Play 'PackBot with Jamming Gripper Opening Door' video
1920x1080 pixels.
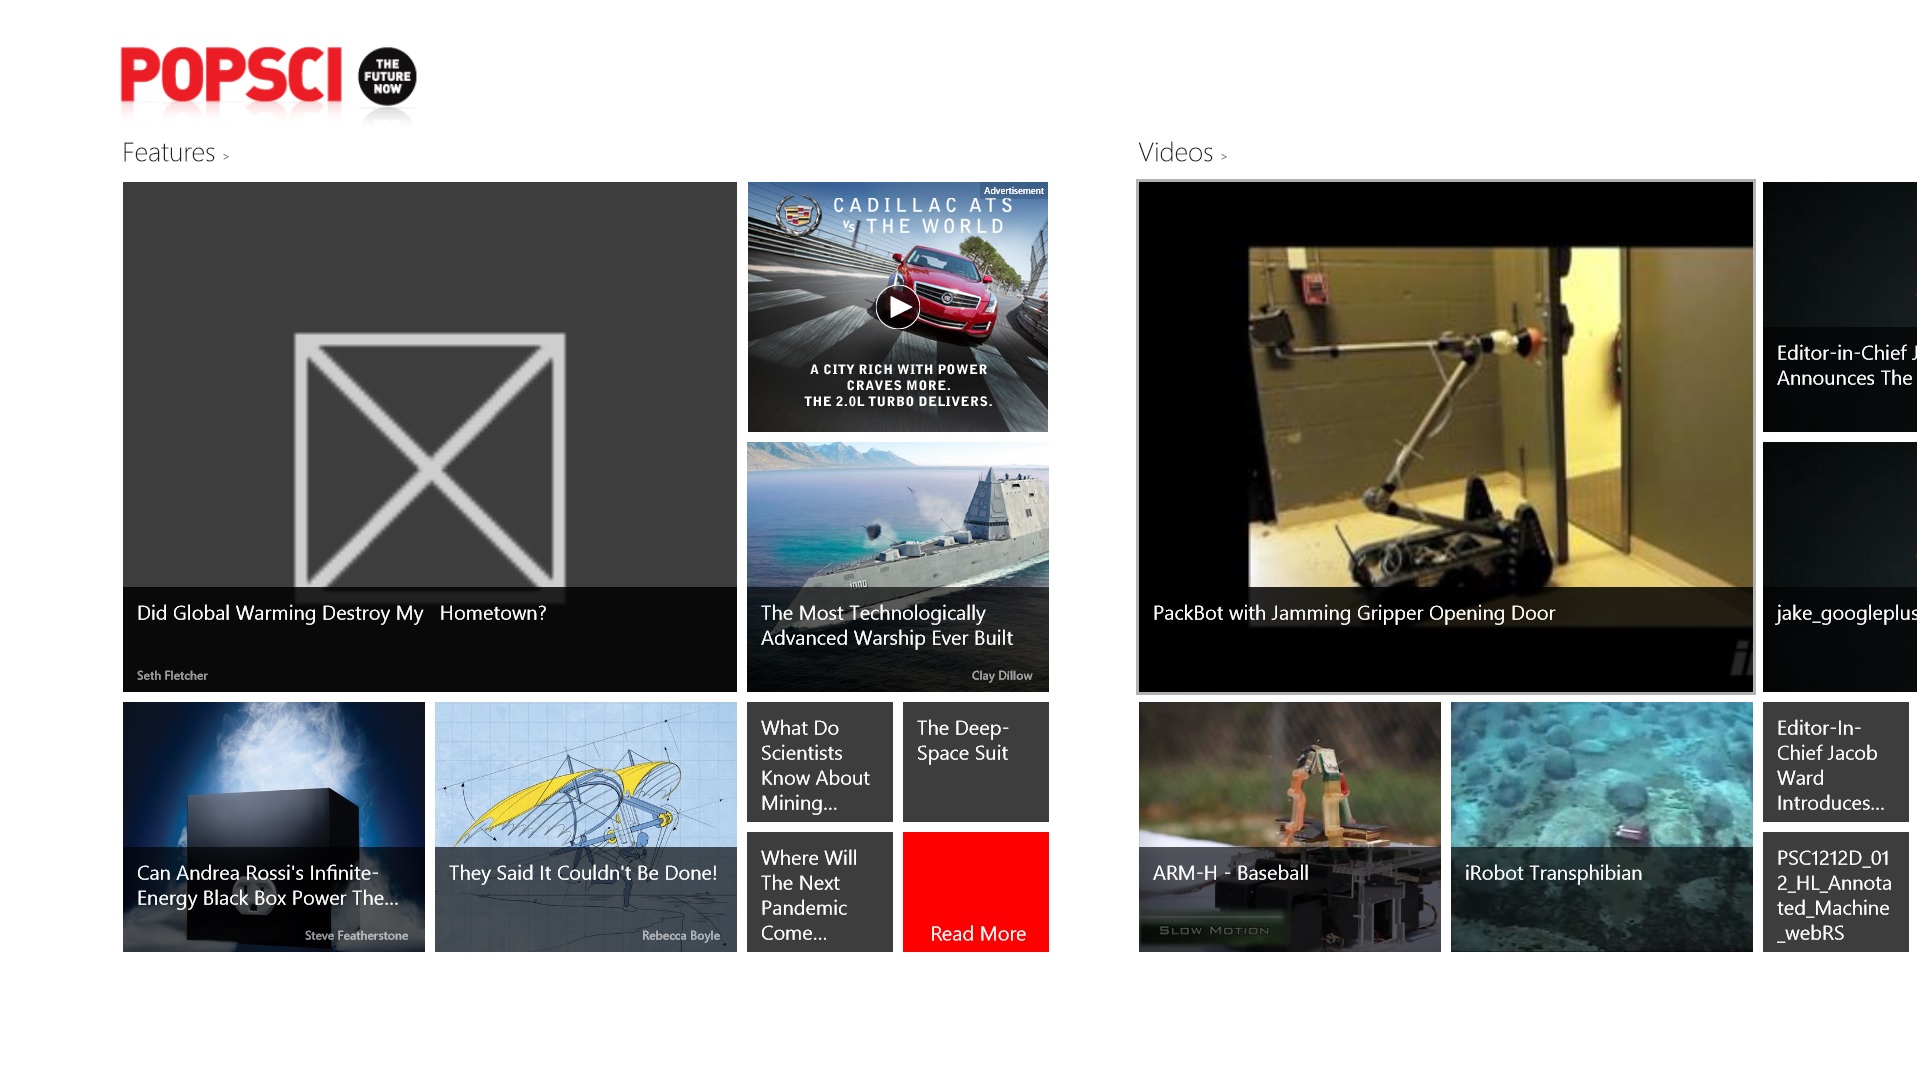click(x=1445, y=437)
